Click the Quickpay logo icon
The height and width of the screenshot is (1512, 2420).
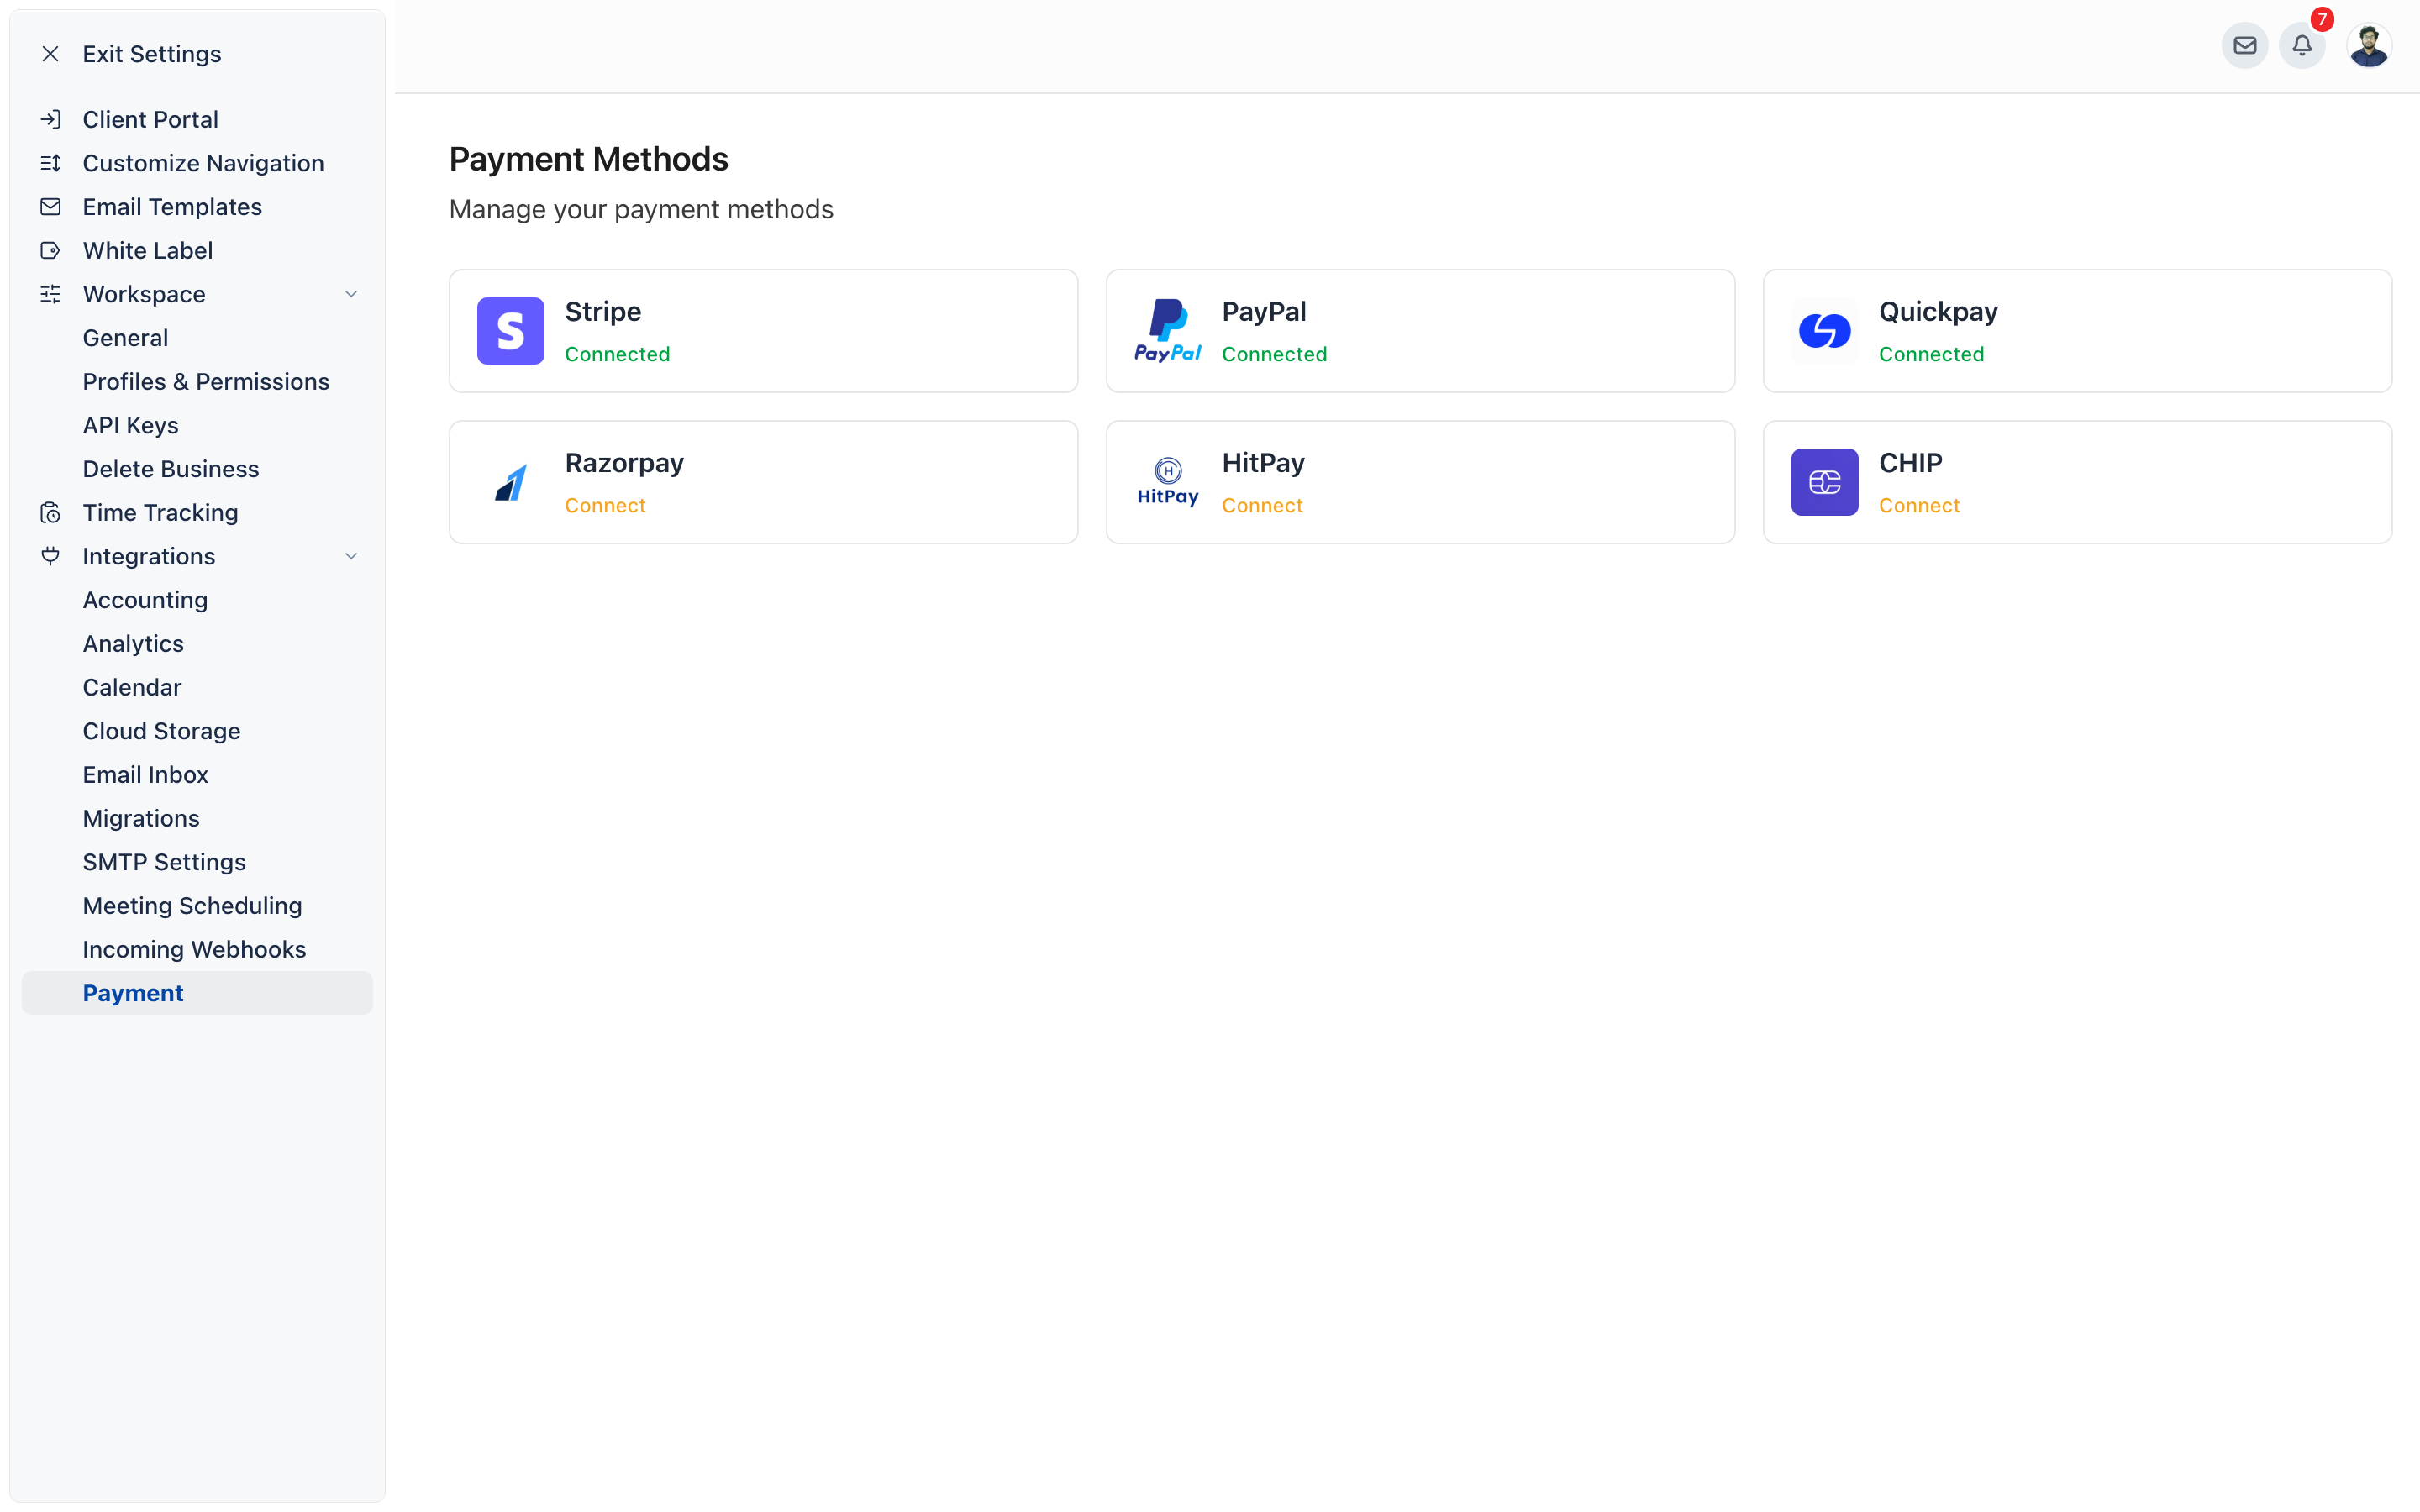pos(1824,331)
